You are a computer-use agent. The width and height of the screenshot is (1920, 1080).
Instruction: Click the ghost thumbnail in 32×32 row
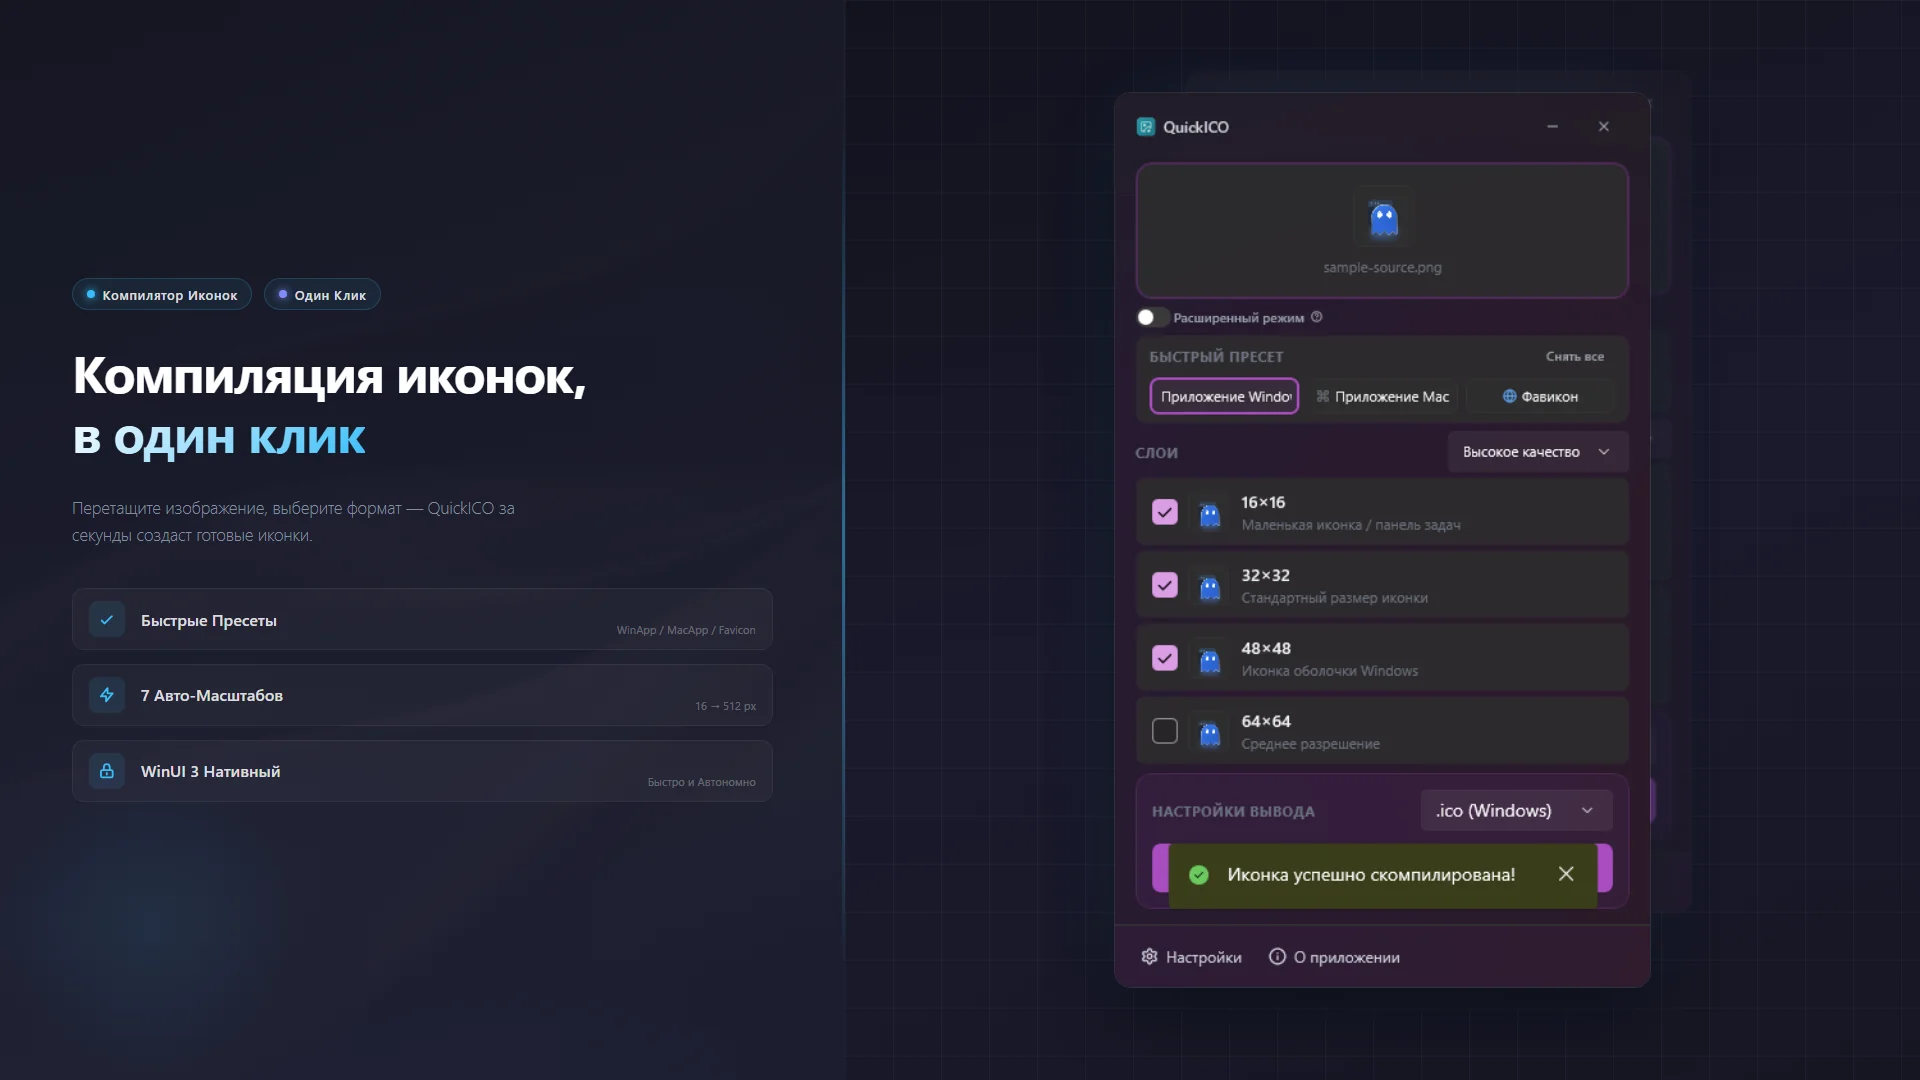1210,587
